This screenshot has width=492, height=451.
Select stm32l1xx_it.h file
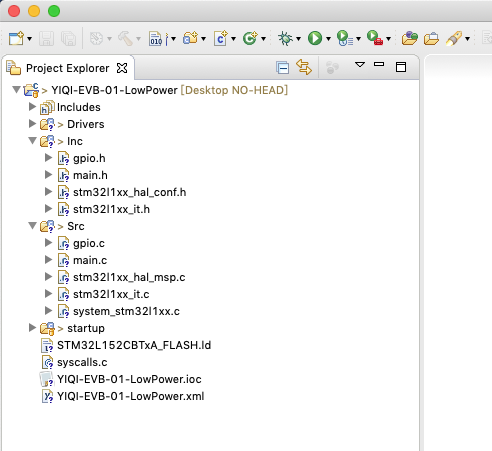[x=111, y=209]
